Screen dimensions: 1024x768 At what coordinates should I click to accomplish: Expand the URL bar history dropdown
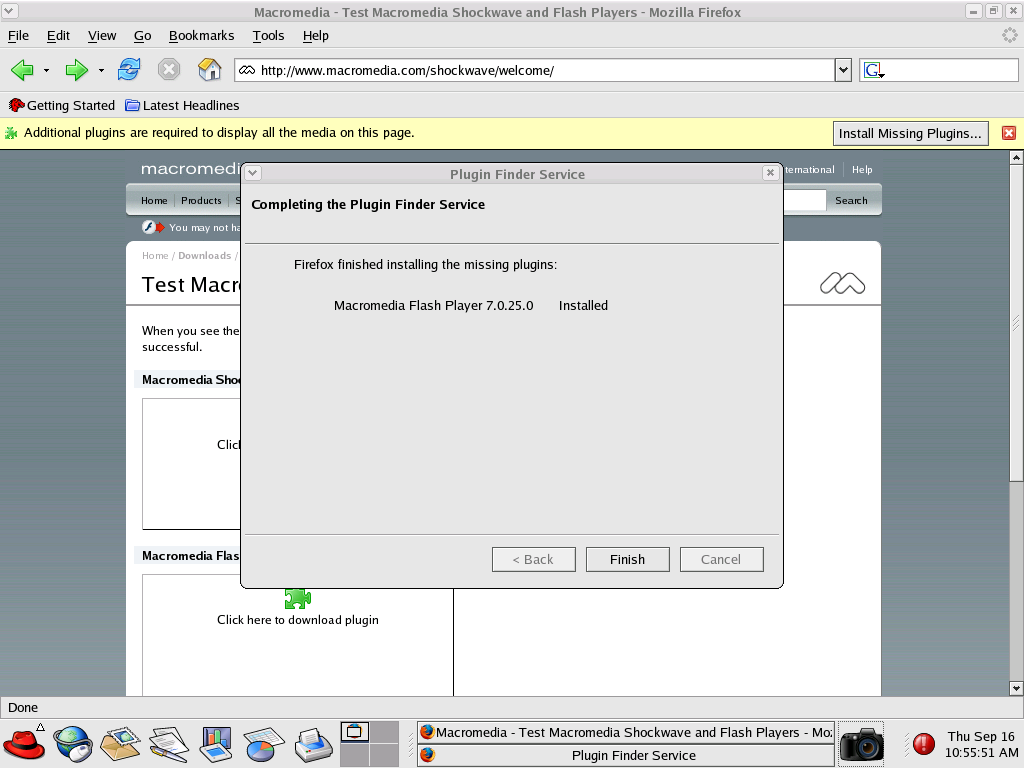(x=843, y=70)
